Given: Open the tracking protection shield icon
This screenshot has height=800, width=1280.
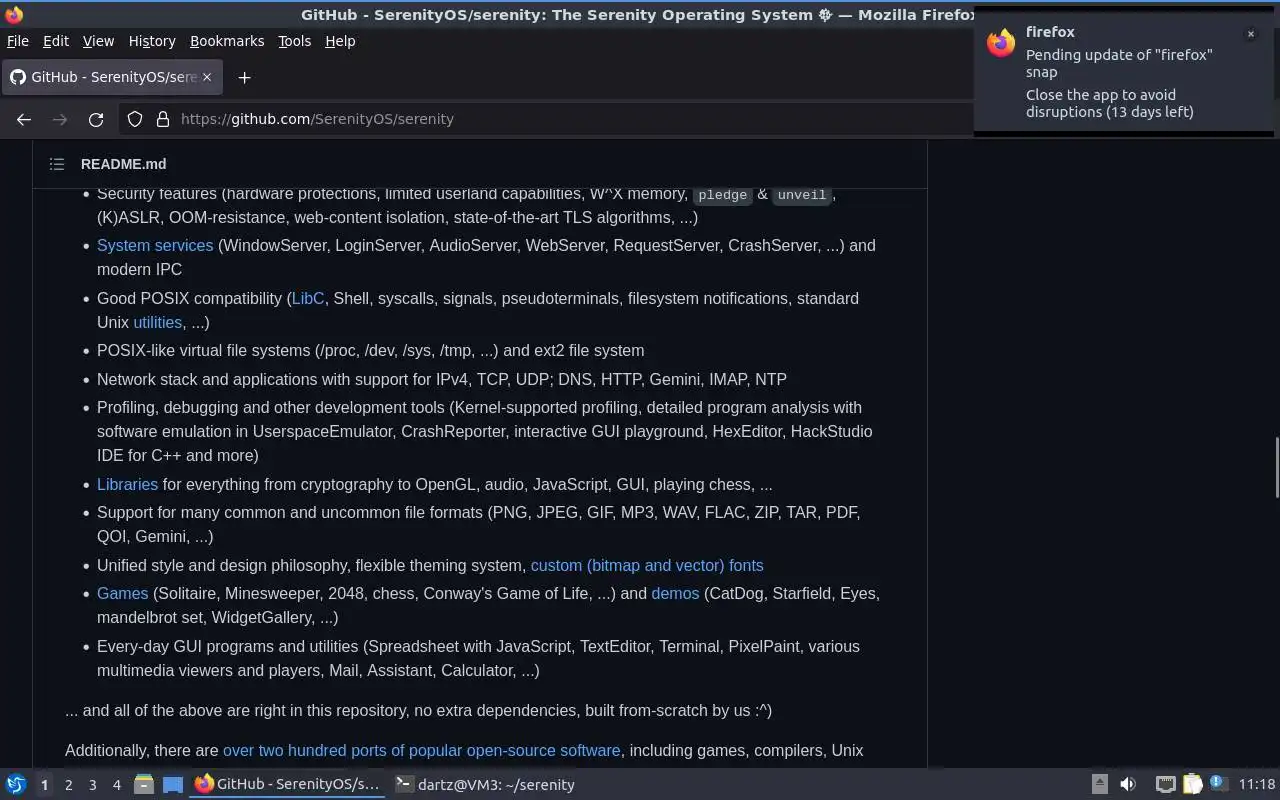Looking at the screenshot, I should [x=135, y=119].
